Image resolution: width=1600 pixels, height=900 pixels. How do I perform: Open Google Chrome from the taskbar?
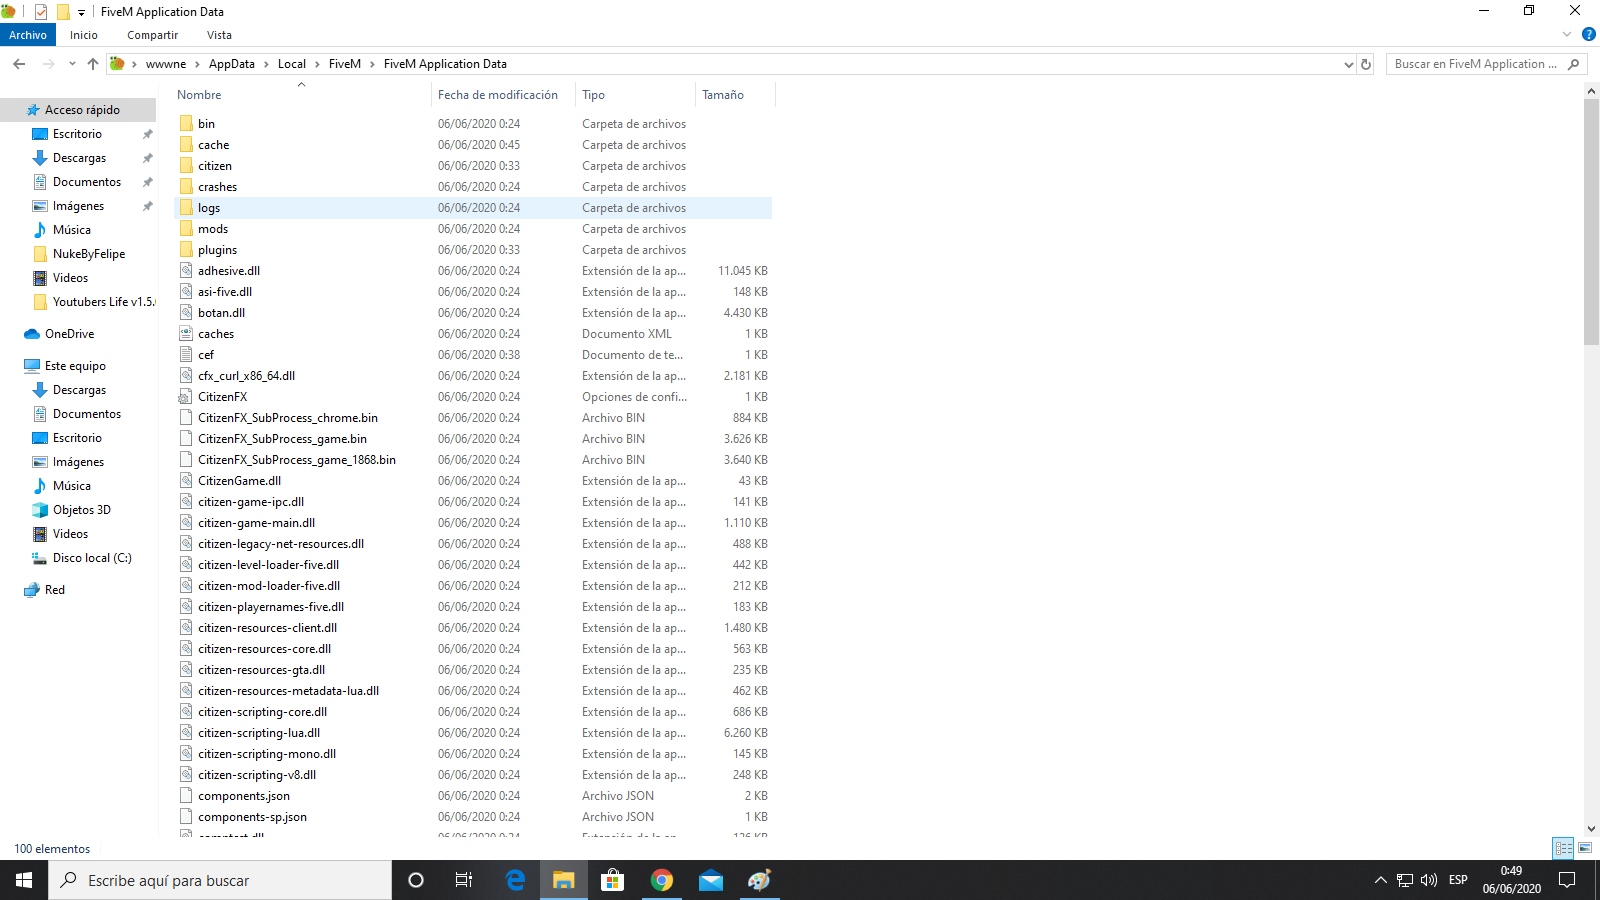tap(661, 880)
